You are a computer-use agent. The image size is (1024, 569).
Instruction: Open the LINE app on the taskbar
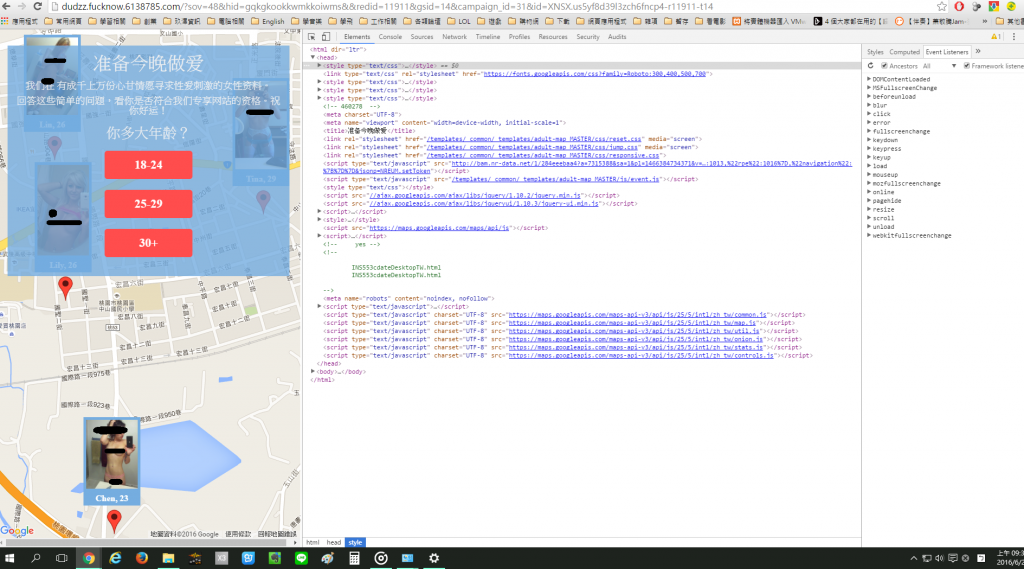coord(301,558)
